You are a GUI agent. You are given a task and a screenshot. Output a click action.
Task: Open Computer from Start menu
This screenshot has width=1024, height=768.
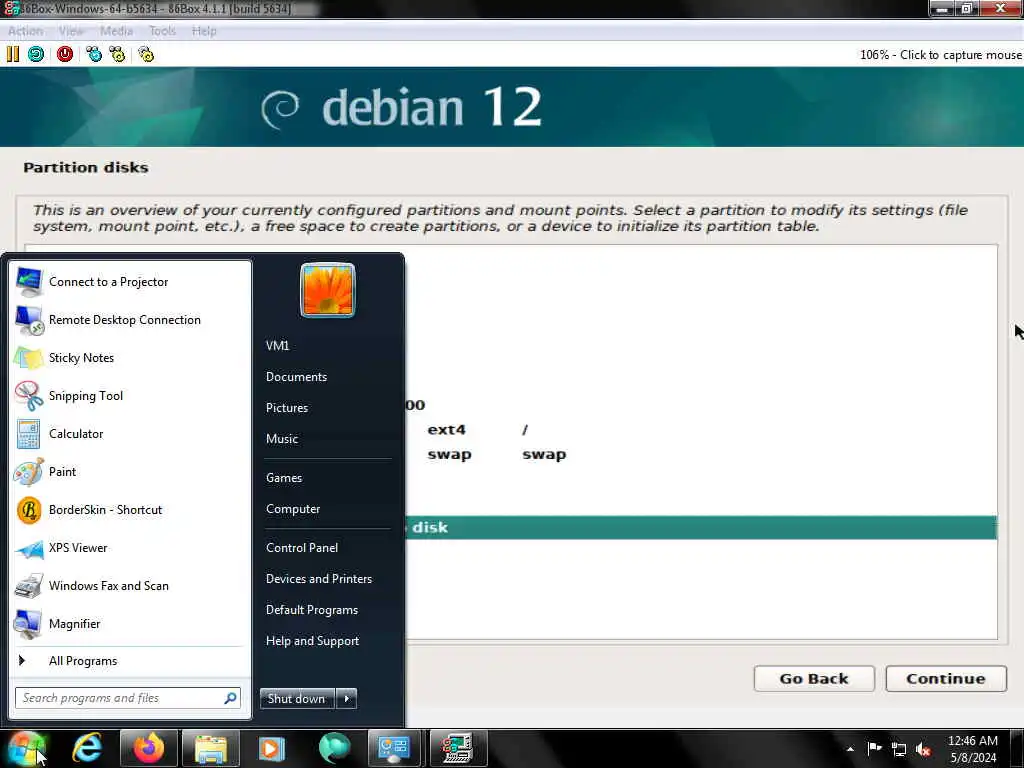click(x=327, y=509)
